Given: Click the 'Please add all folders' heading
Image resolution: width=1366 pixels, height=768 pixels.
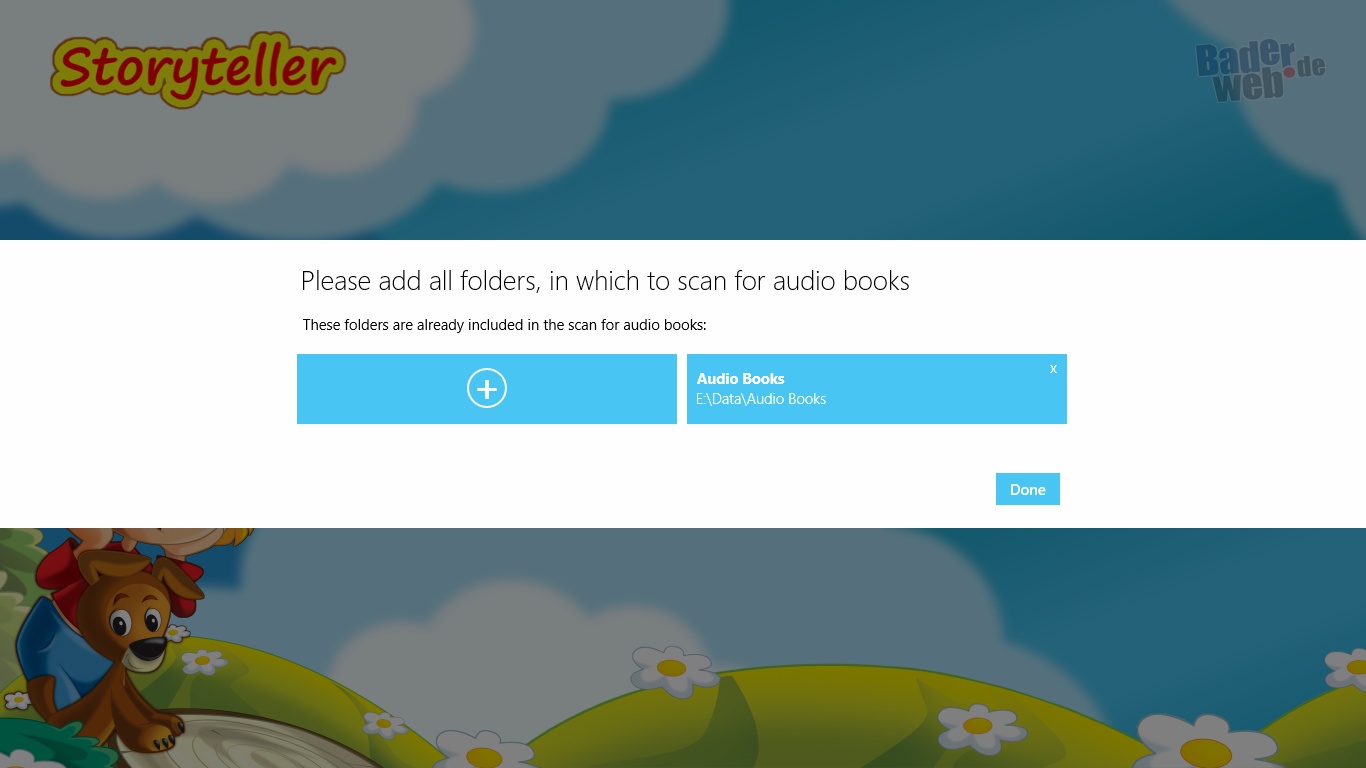Looking at the screenshot, I should (x=605, y=281).
